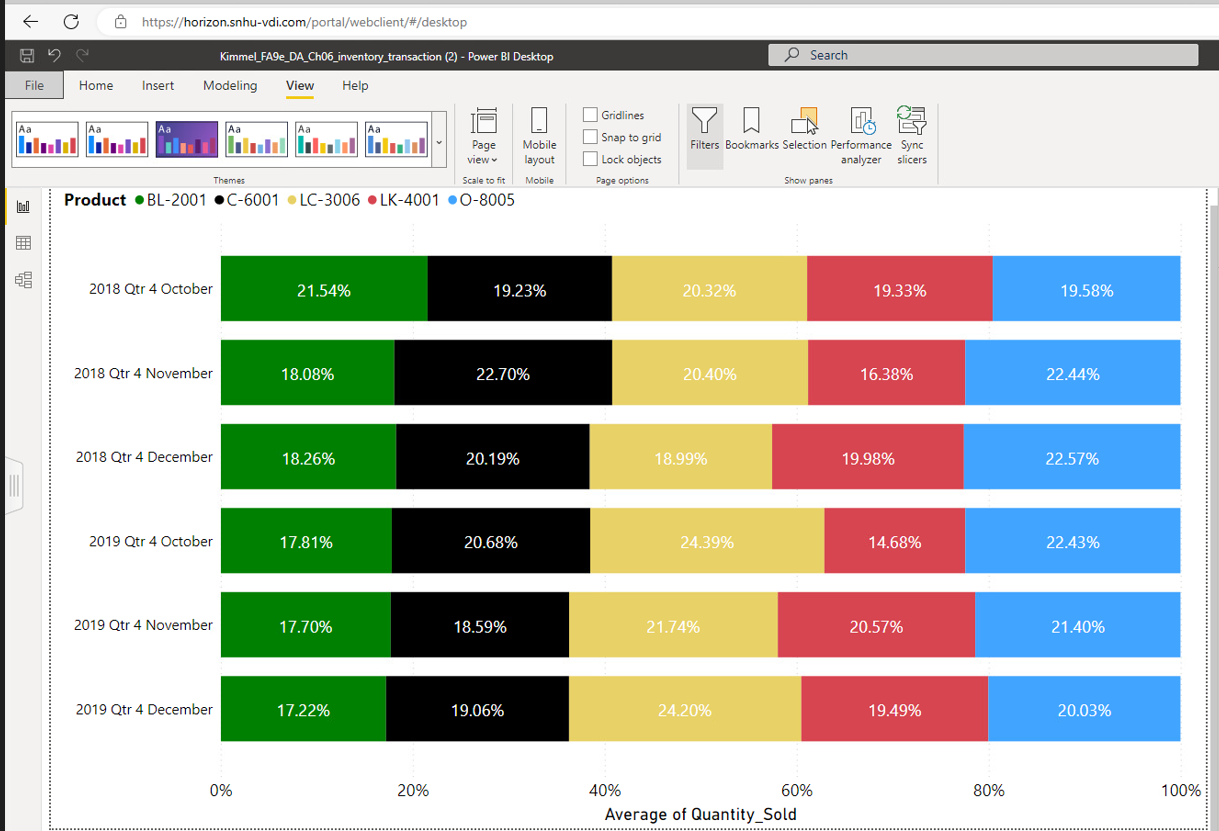Enable the Gridlines checkbox

[590, 114]
